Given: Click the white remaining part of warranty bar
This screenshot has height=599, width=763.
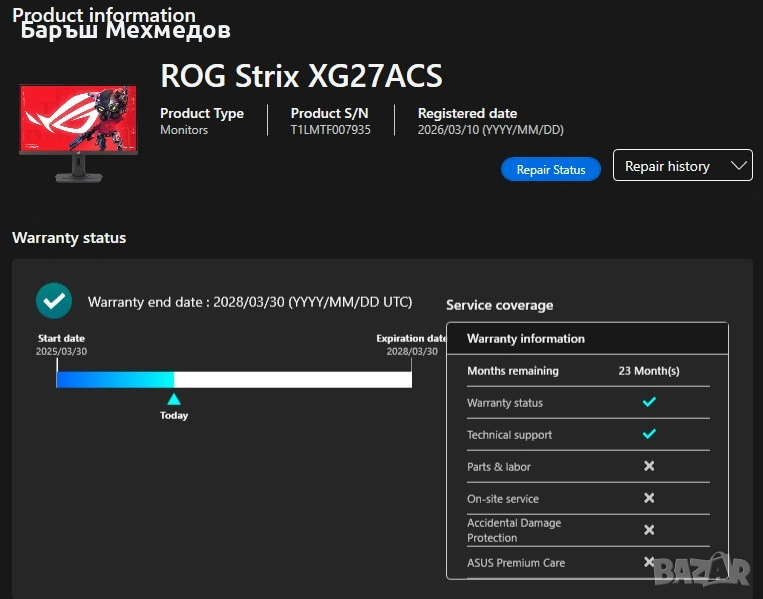Looking at the screenshot, I should tap(292, 380).
